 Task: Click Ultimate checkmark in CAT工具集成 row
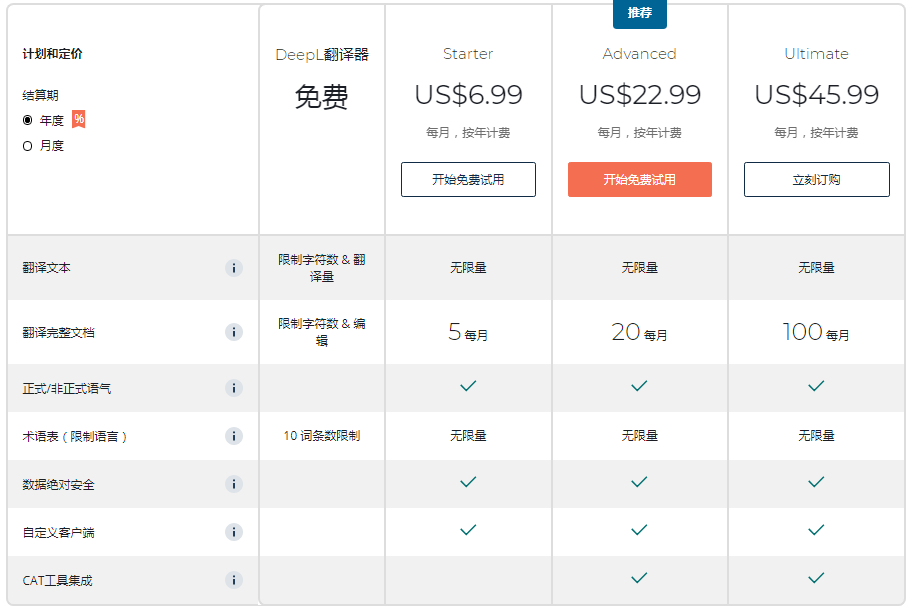click(816, 578)
